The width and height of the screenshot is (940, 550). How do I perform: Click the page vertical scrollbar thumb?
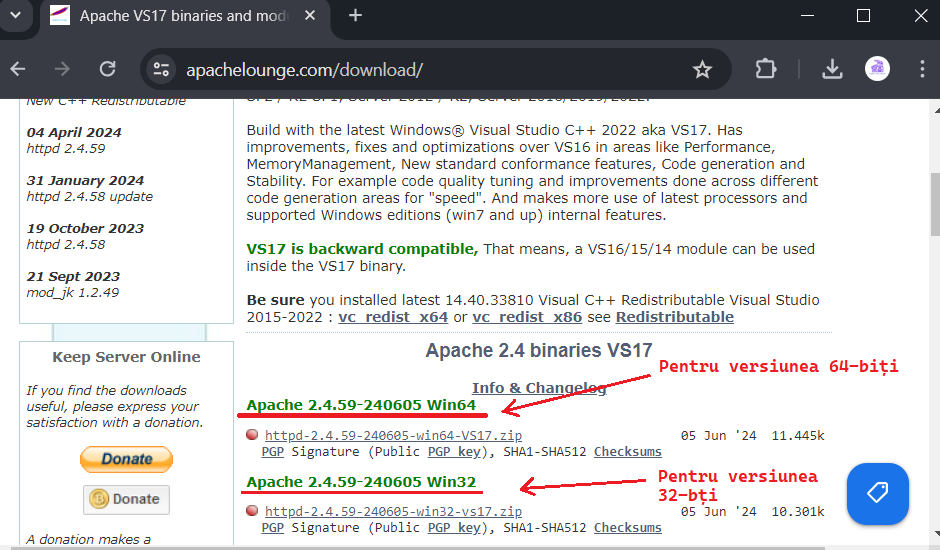935,207
